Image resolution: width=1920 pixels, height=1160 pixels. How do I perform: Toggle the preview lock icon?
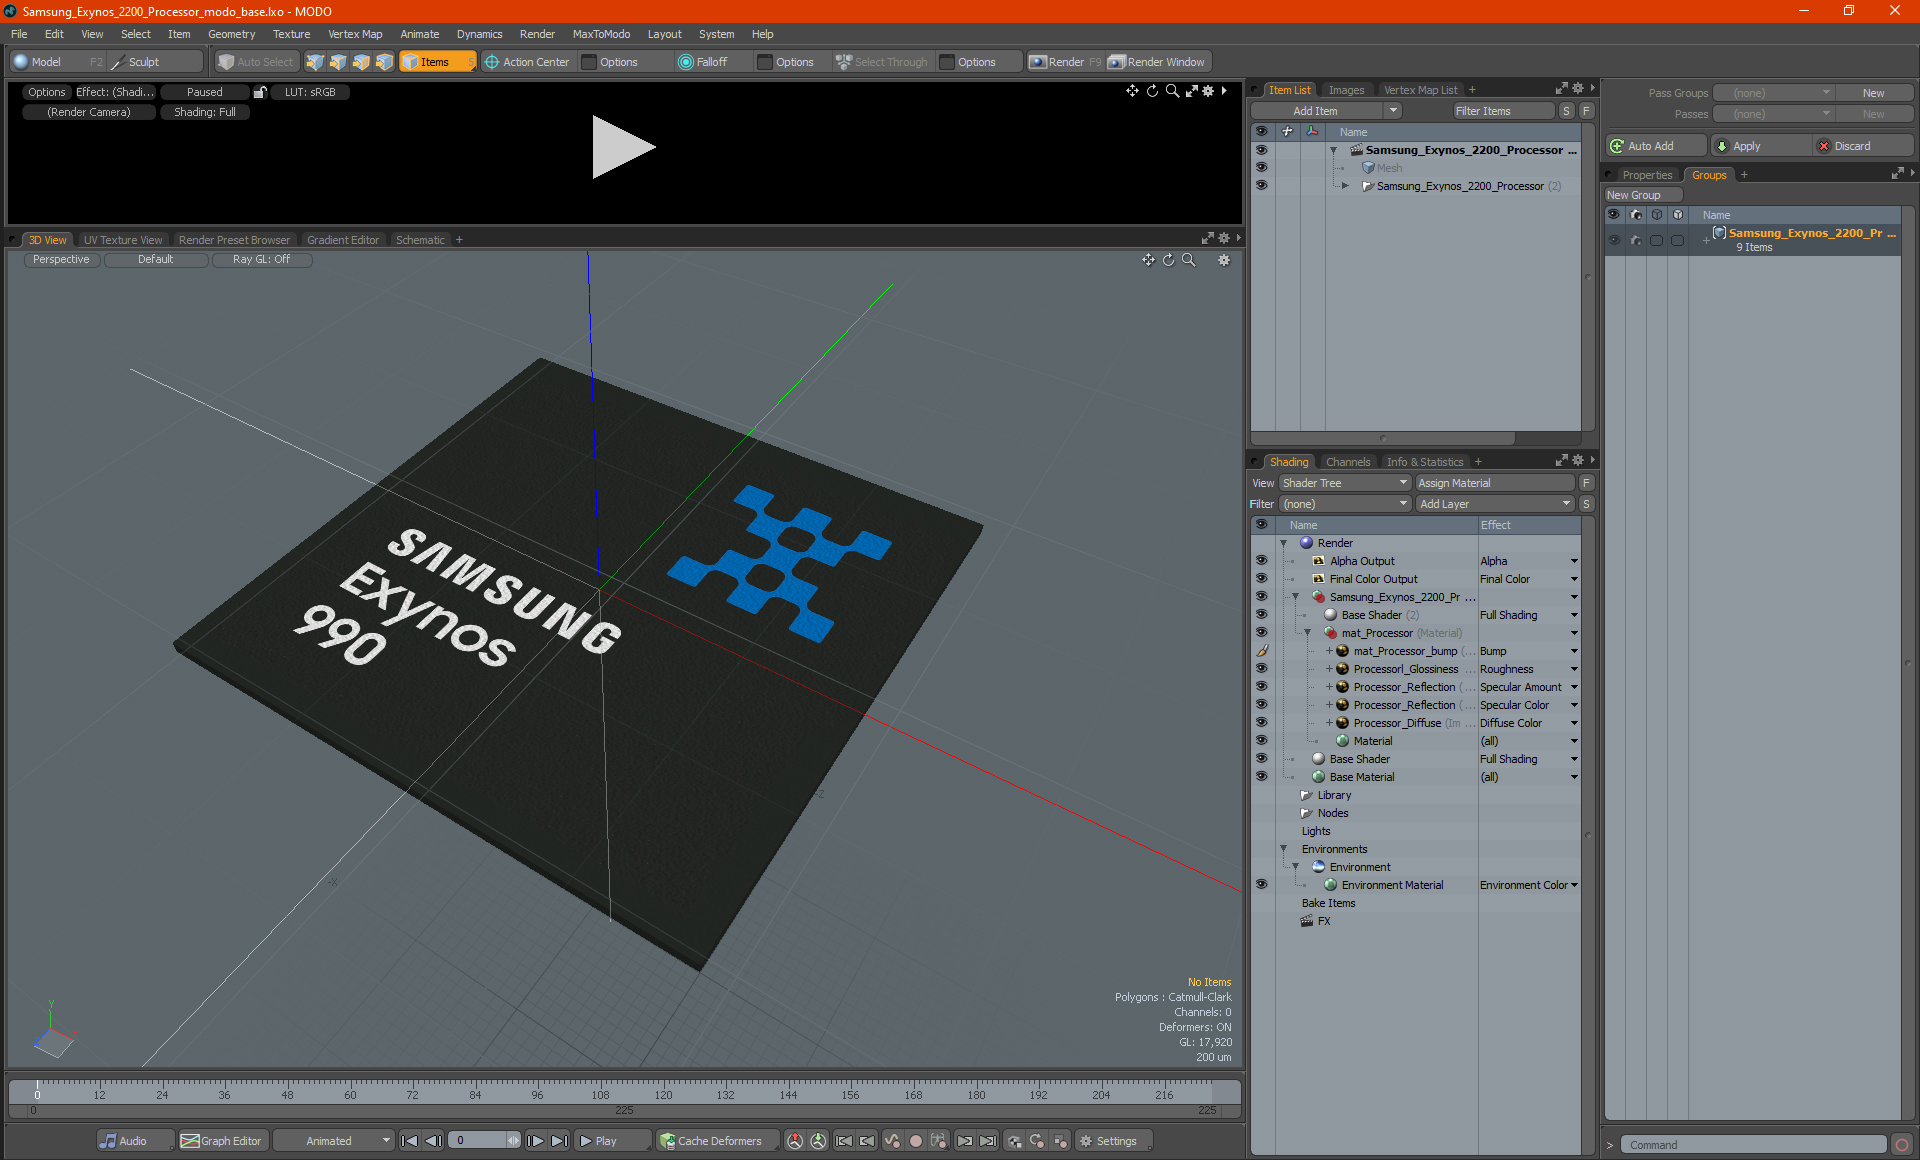pyautogui.click(x=260, y=92)
